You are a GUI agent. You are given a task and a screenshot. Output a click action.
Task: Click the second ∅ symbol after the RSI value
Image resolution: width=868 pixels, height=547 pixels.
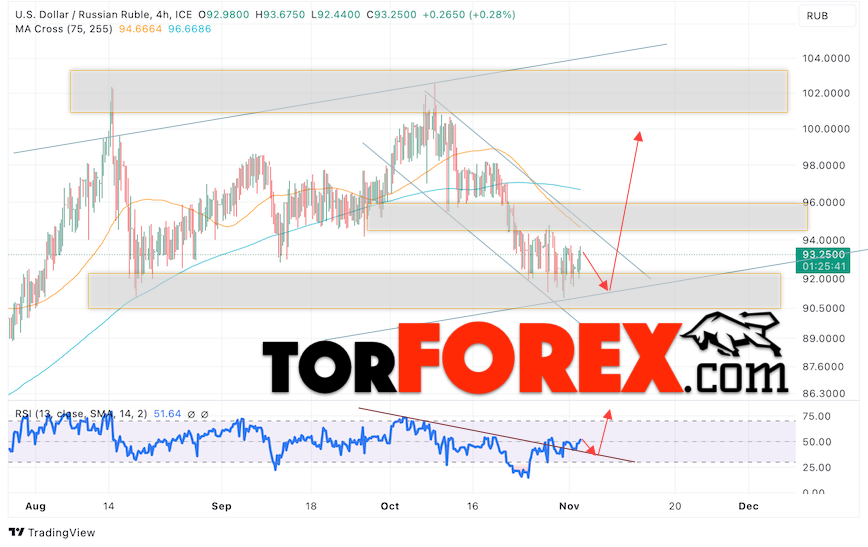click(x=204, y=414)
